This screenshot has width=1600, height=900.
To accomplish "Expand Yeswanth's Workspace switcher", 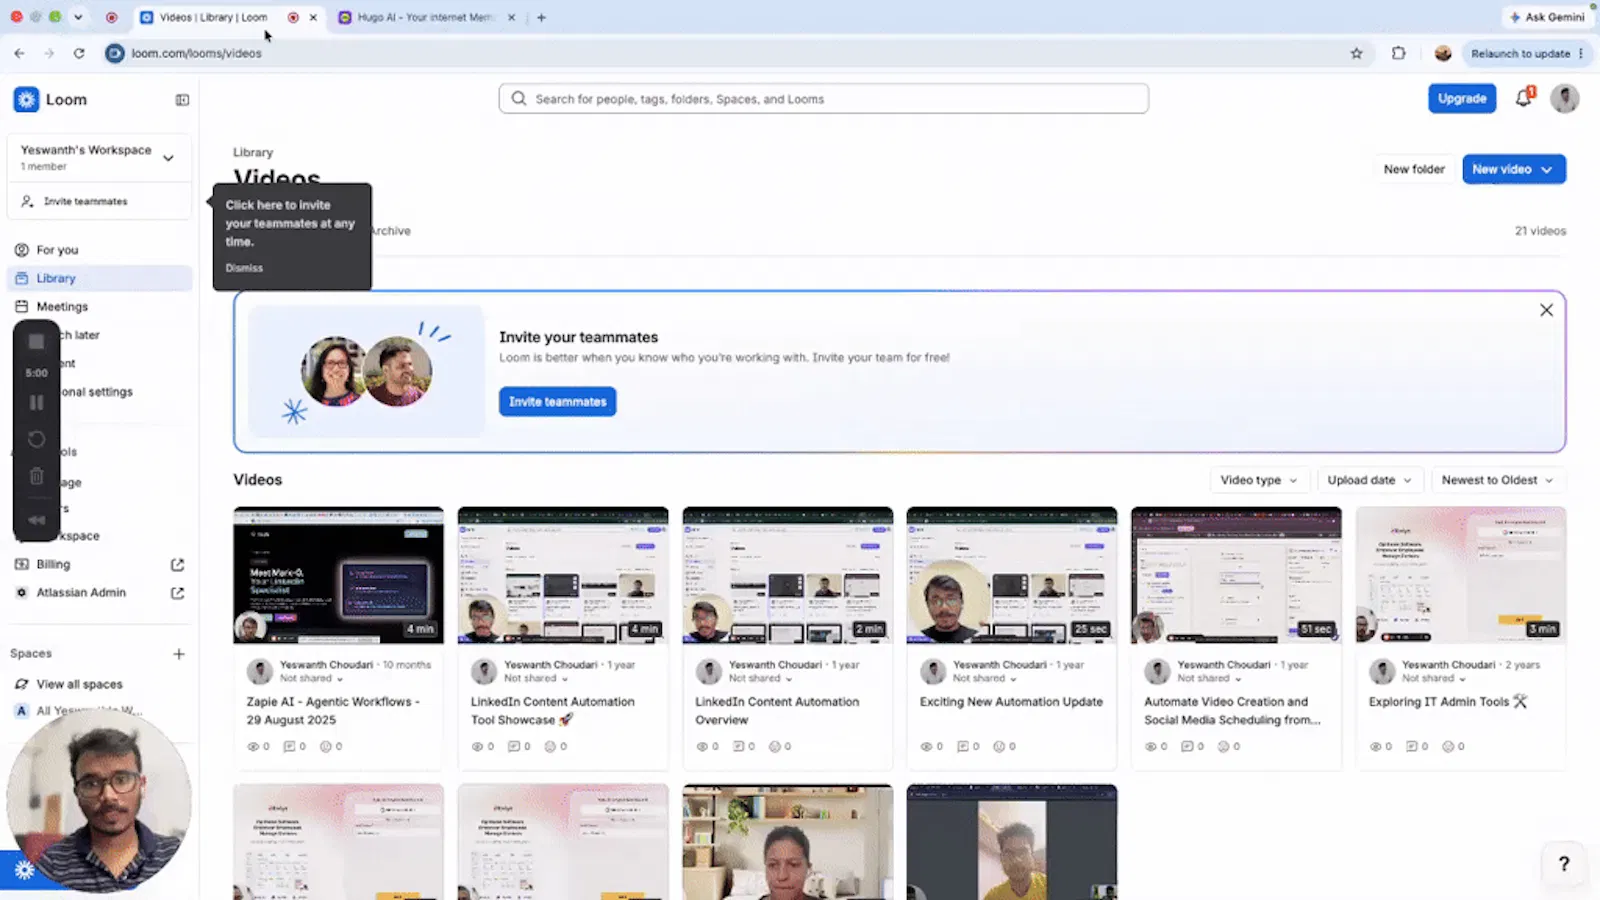I will tap(168, 158).
